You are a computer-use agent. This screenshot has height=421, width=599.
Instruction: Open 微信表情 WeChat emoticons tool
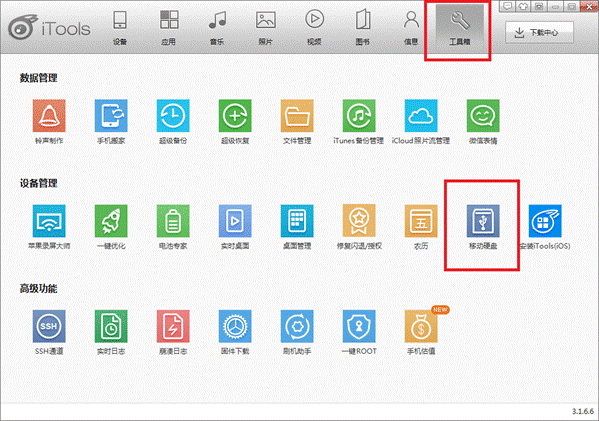[483, 116]
